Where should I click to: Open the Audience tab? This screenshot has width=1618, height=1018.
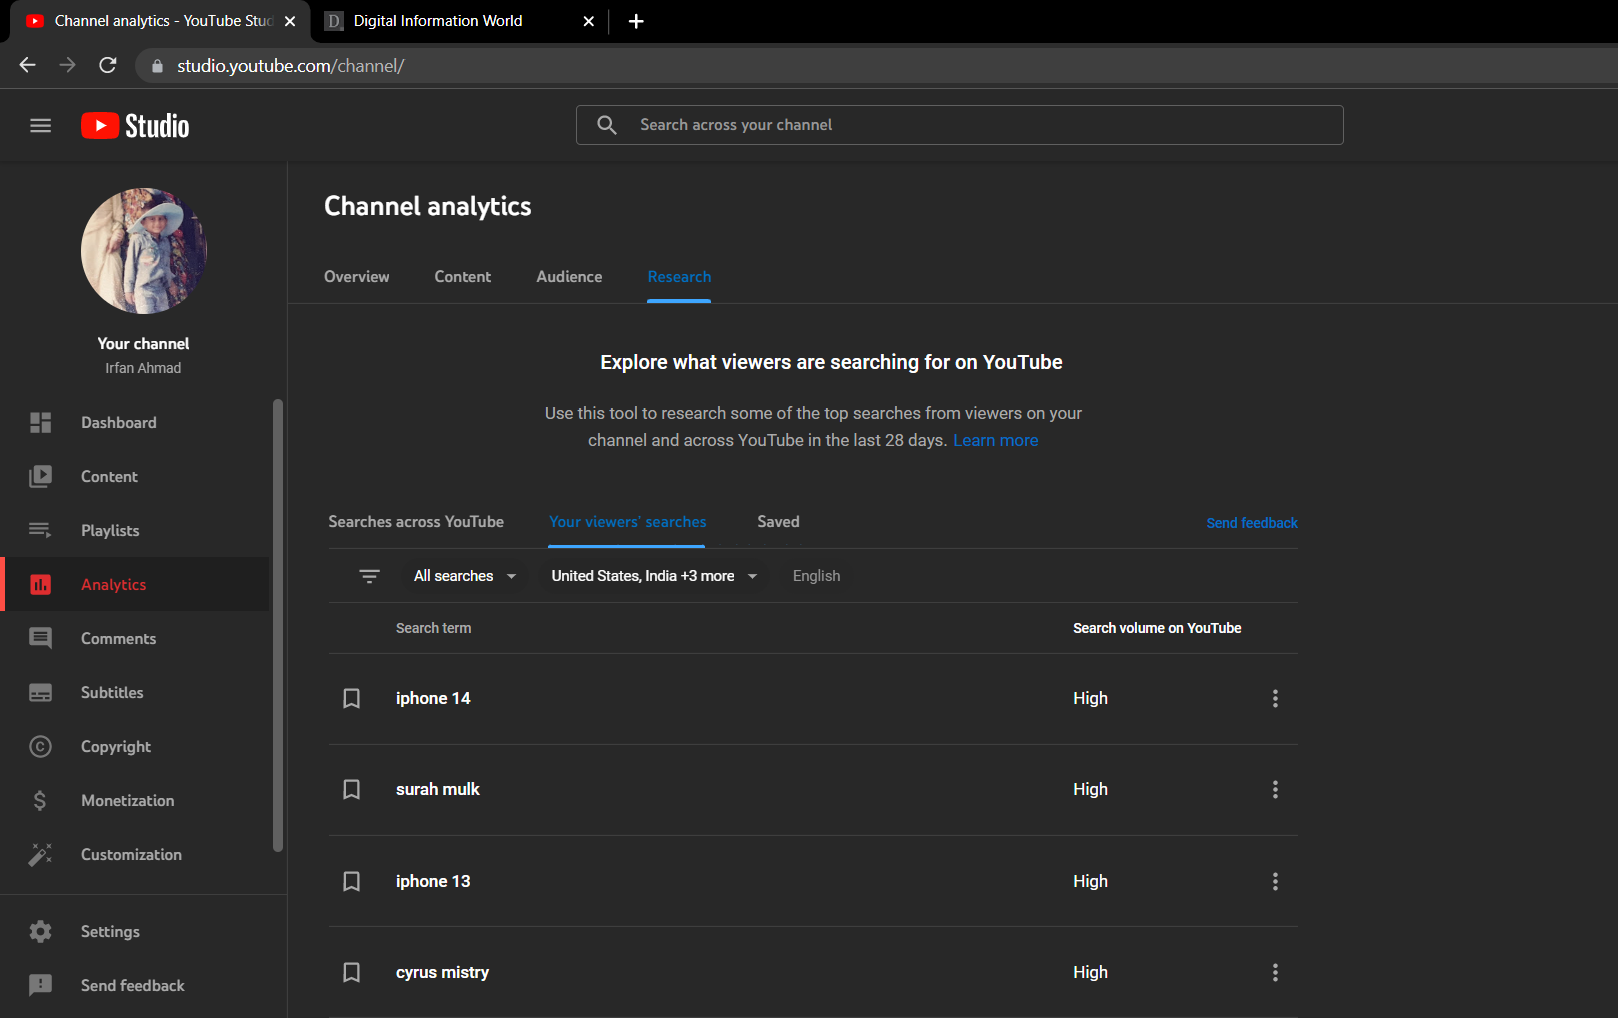[x=570, y=277]
